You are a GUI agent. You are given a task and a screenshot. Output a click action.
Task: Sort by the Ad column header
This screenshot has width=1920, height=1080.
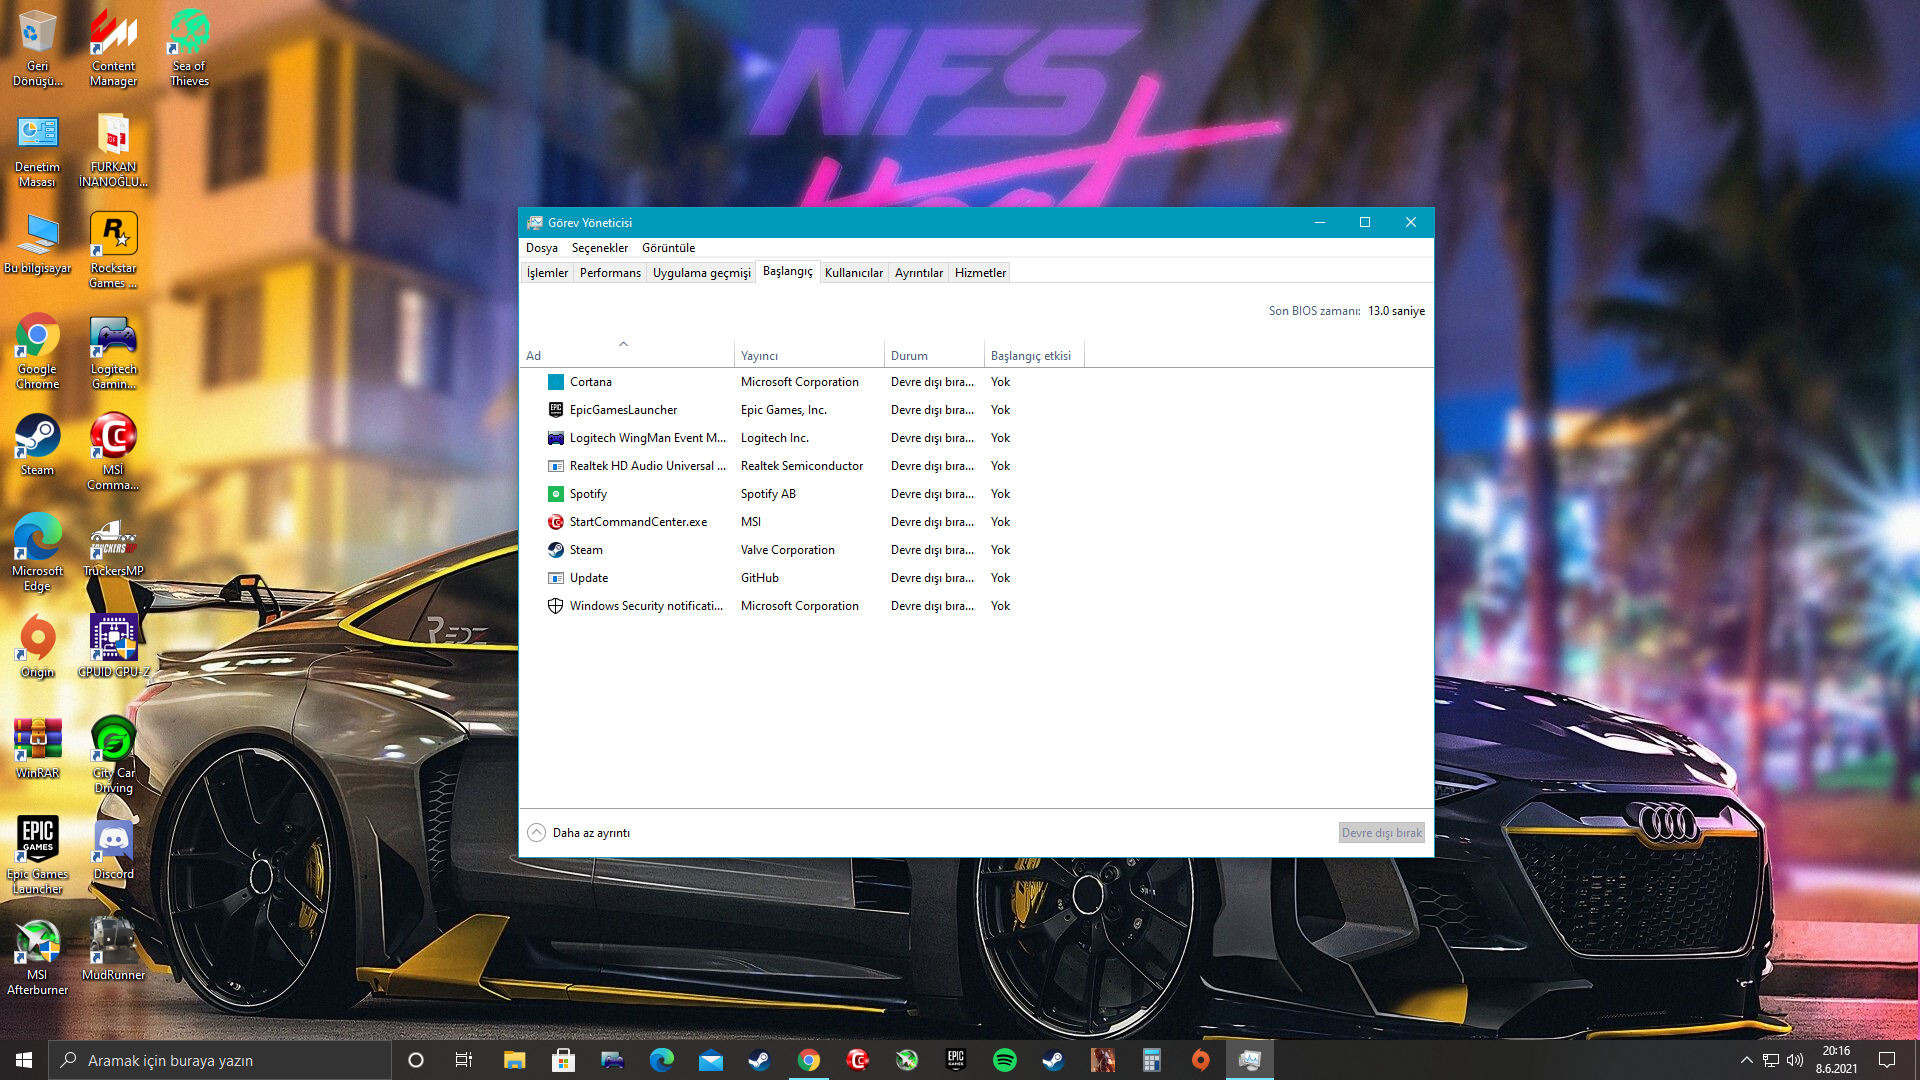click(533, 356)
